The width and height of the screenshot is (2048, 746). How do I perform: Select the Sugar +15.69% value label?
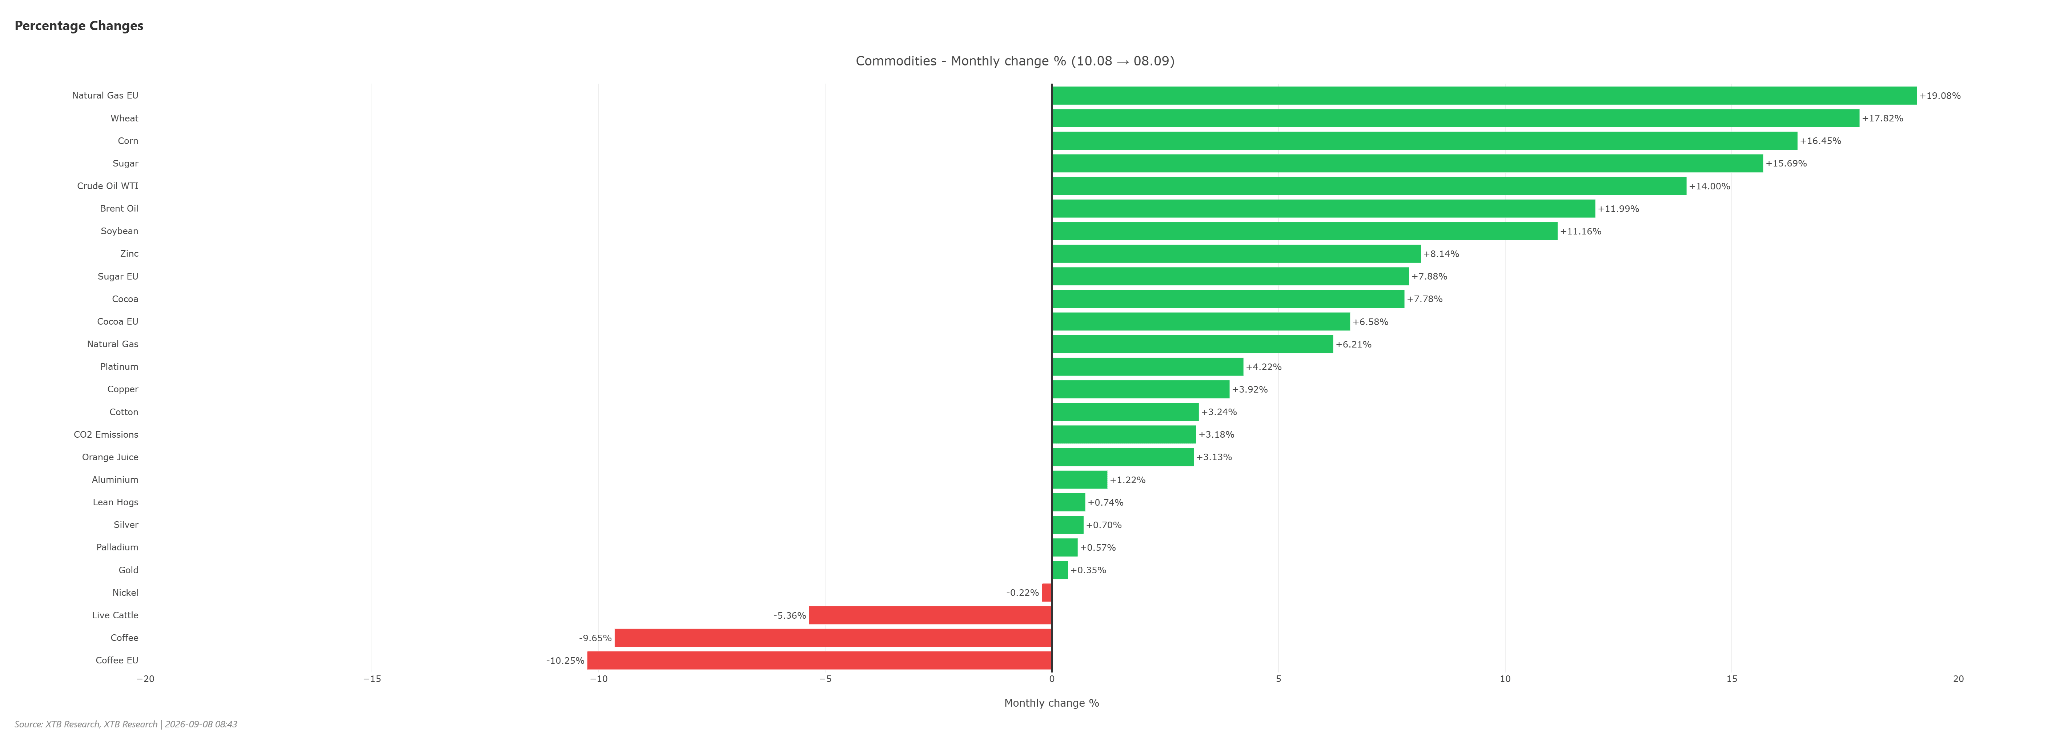[x=1786, y=163]
